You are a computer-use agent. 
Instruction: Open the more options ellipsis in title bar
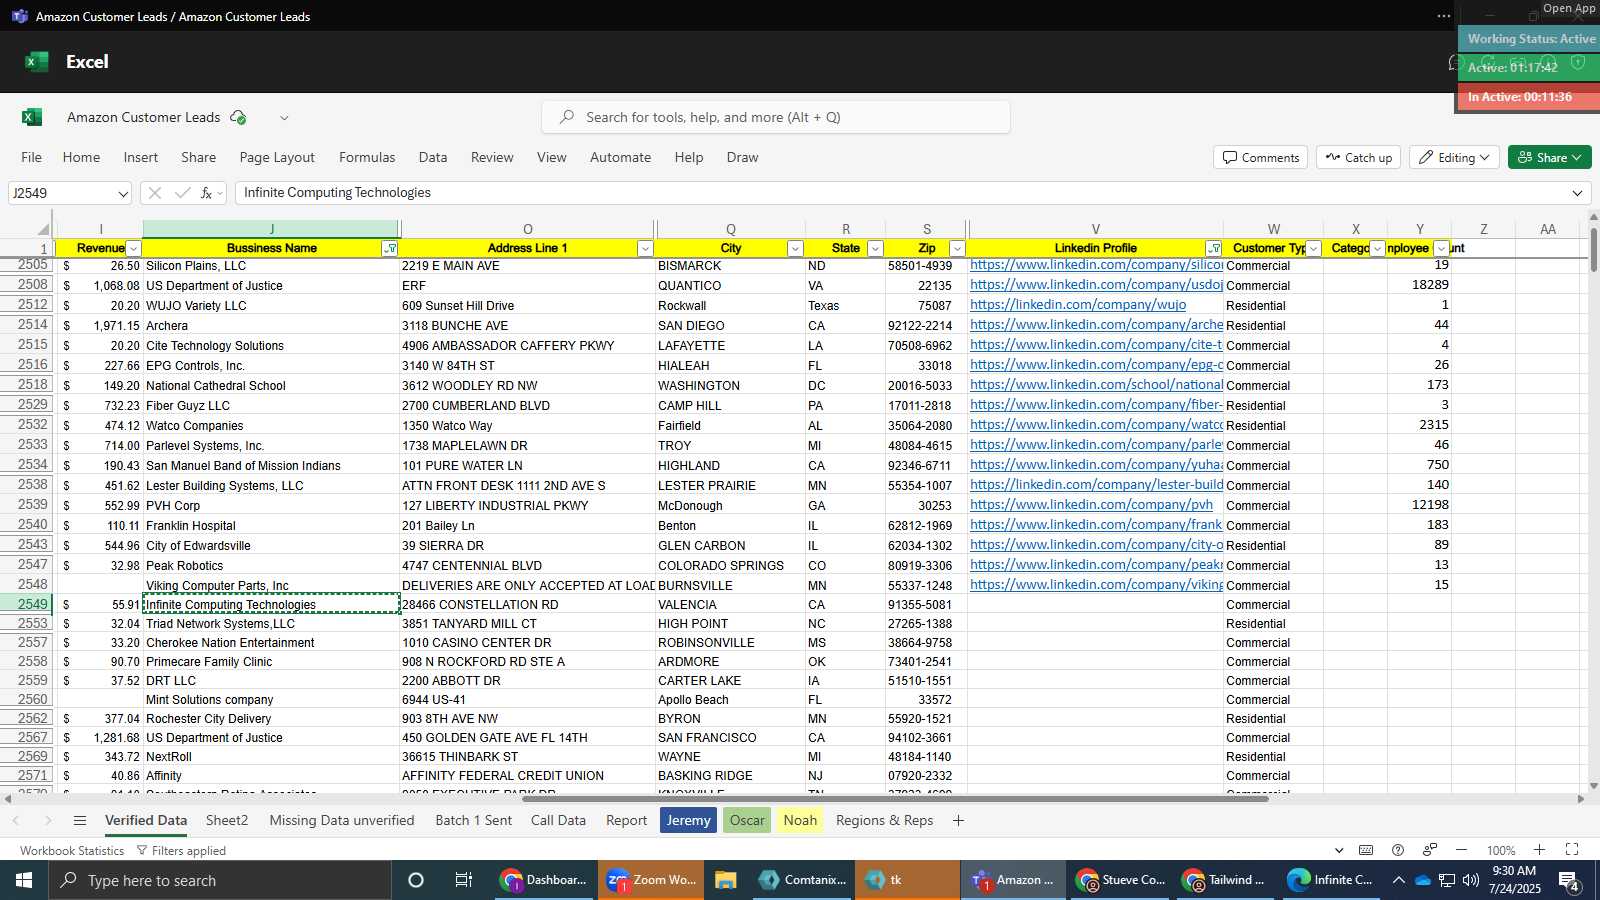pos(1443,16)
